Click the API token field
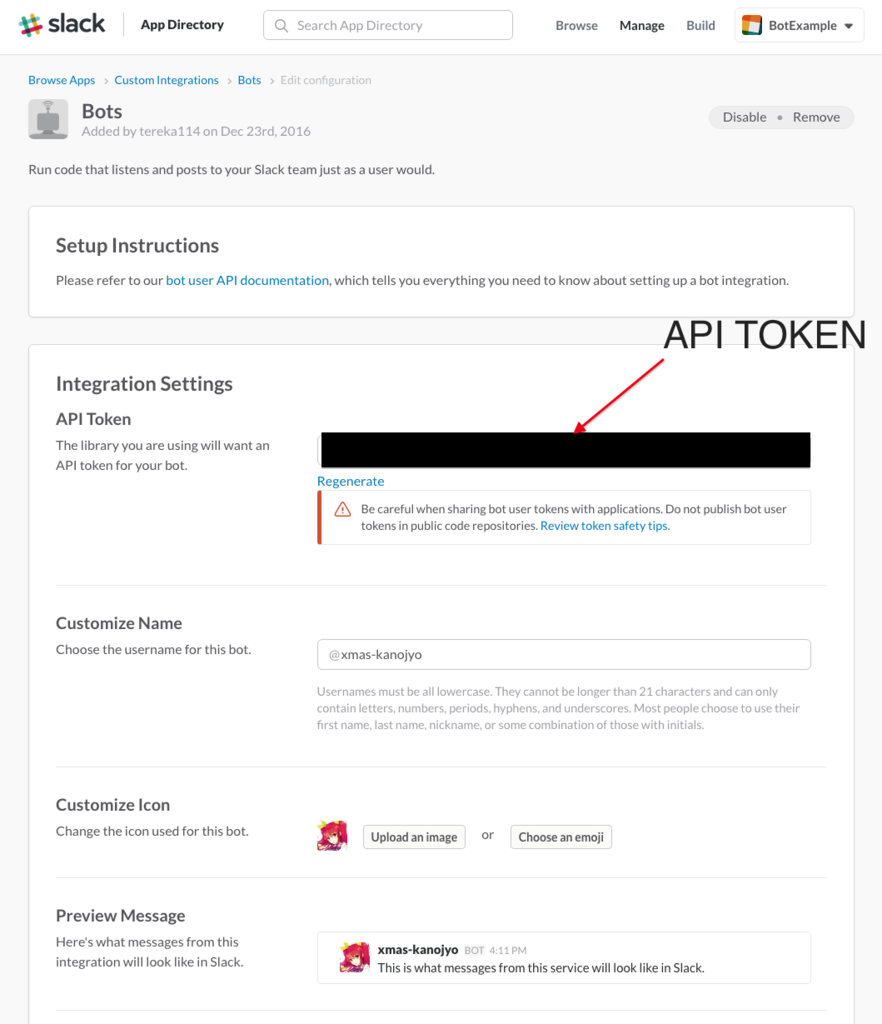Screen dimensions: 882x1024 (564, 450)
